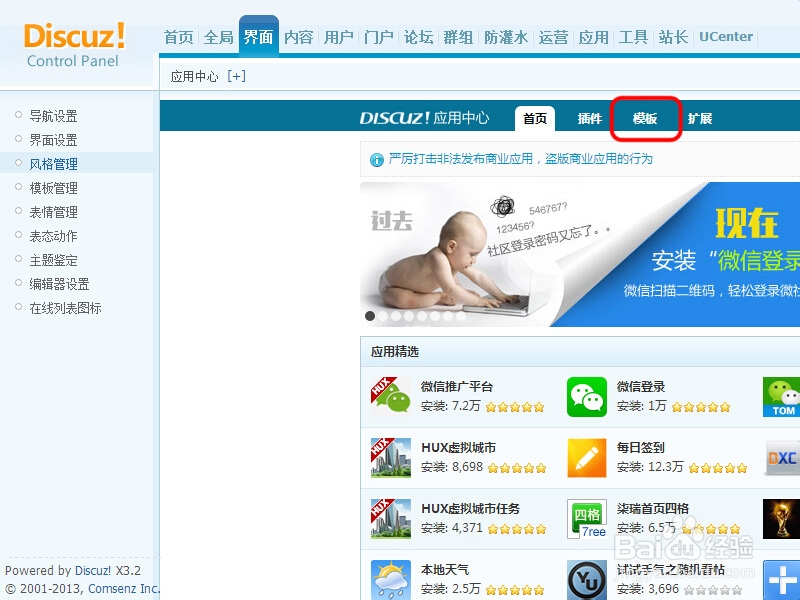The height and width of the screenshot is (600, 800).
Task: Open the DXC app icon
Action: (x=781, y=458)
